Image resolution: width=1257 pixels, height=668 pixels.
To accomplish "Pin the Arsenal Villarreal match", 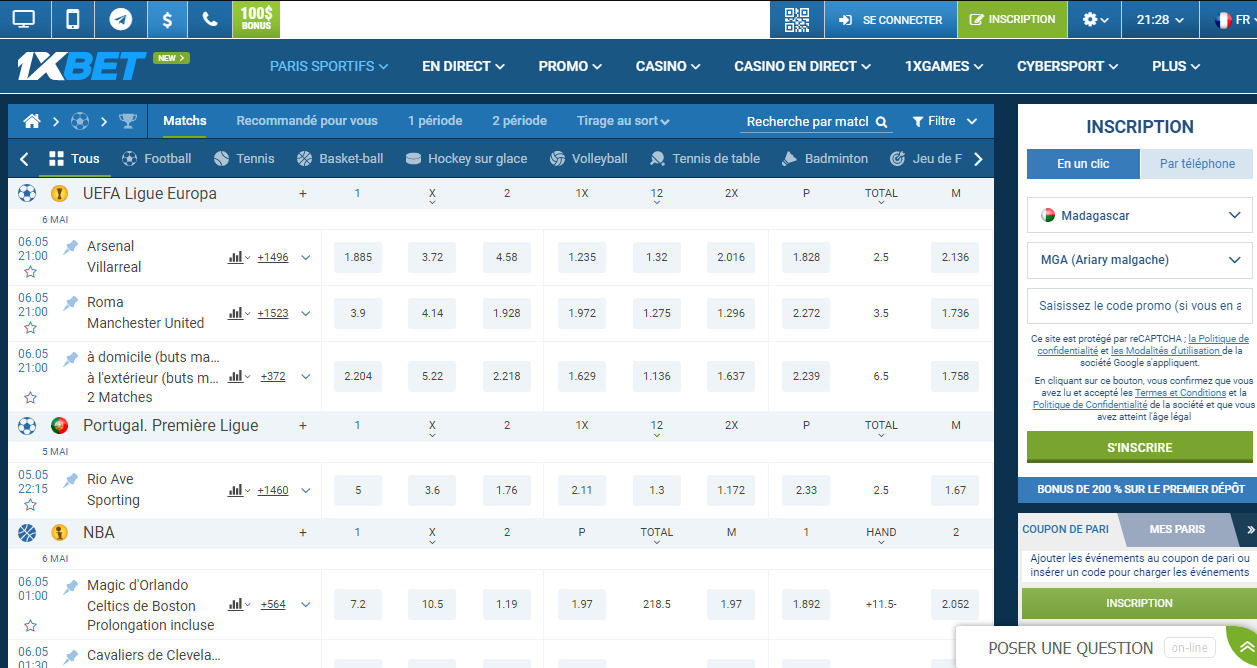I will pos(71,246).
